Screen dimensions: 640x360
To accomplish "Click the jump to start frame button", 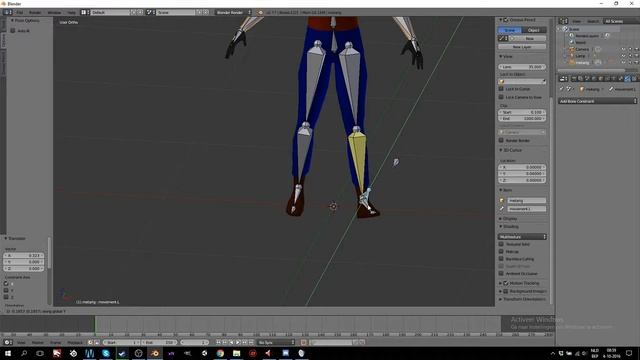I will coord(218,342).
